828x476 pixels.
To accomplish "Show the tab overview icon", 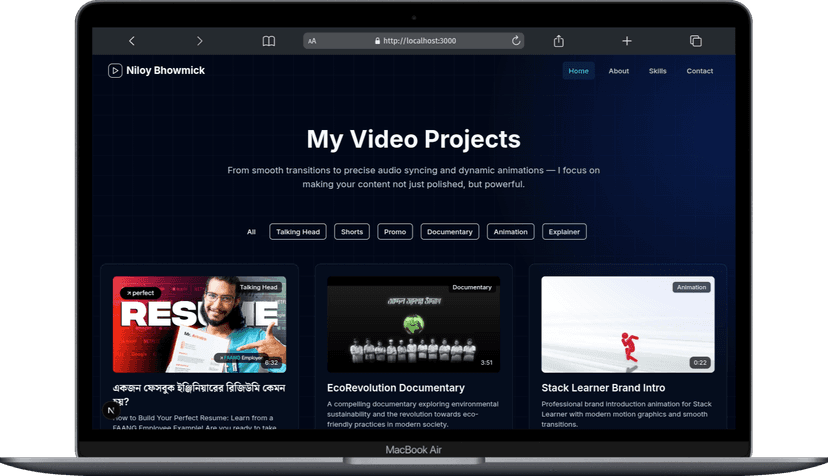I will click(695, 41).
